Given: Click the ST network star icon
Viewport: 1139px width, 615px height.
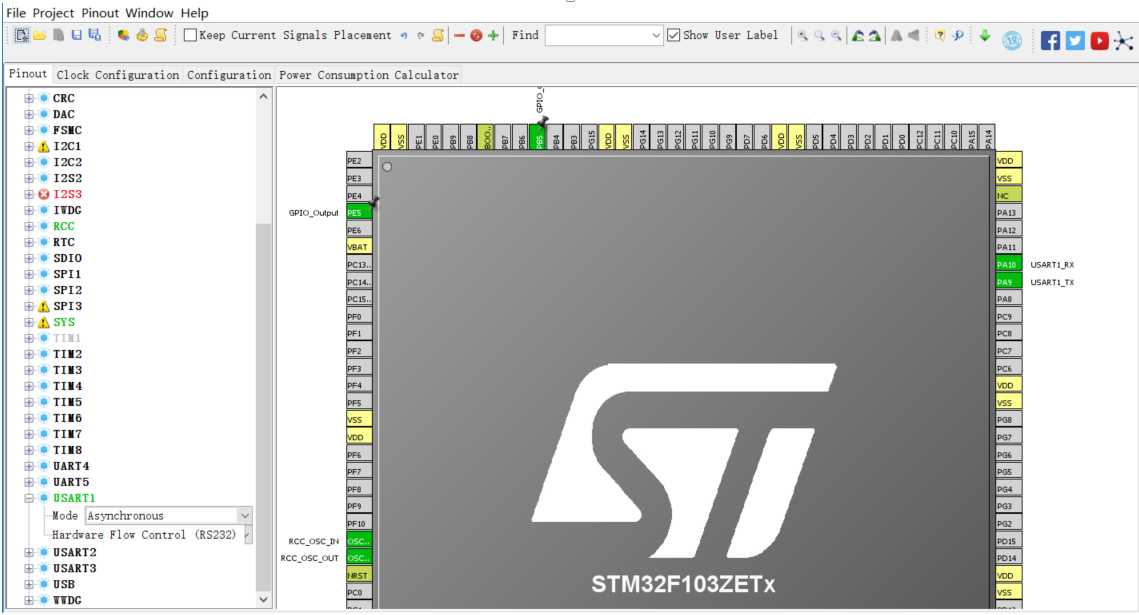Looking at the screenshot, I should [x=1124, y=41].
